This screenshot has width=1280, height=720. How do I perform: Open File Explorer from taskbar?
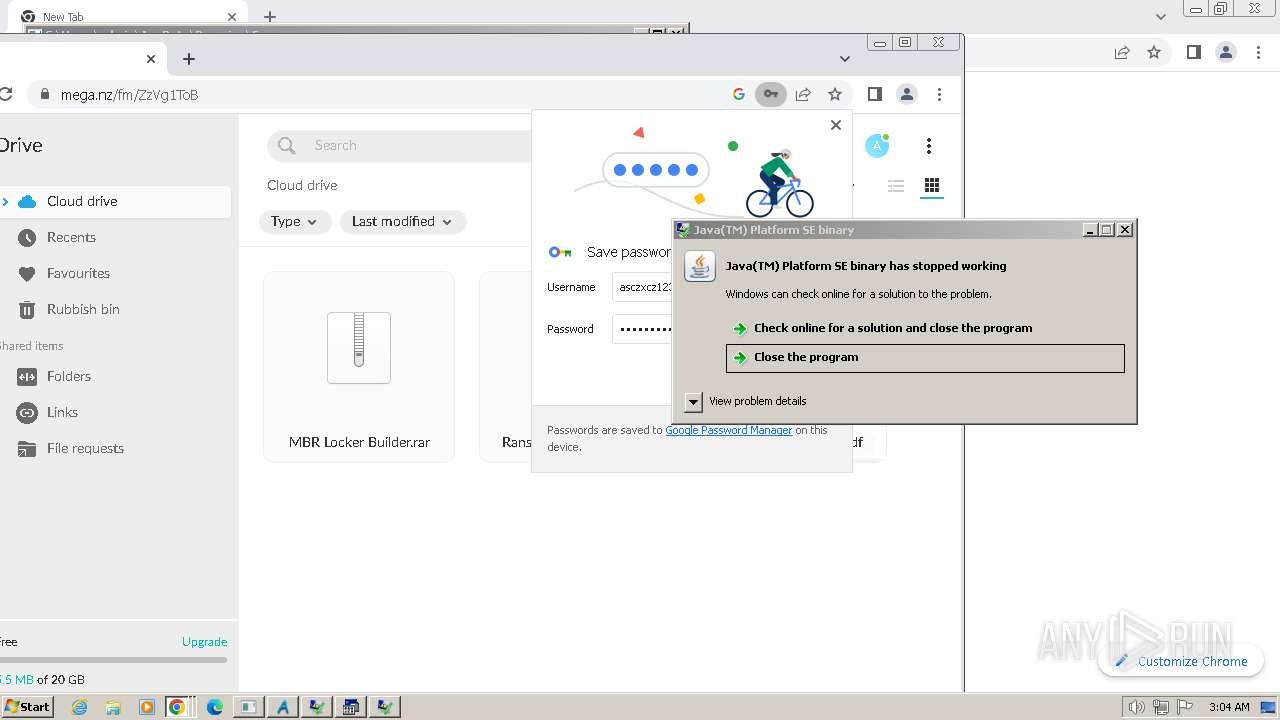pyautogui.click(x=113, y=707)
